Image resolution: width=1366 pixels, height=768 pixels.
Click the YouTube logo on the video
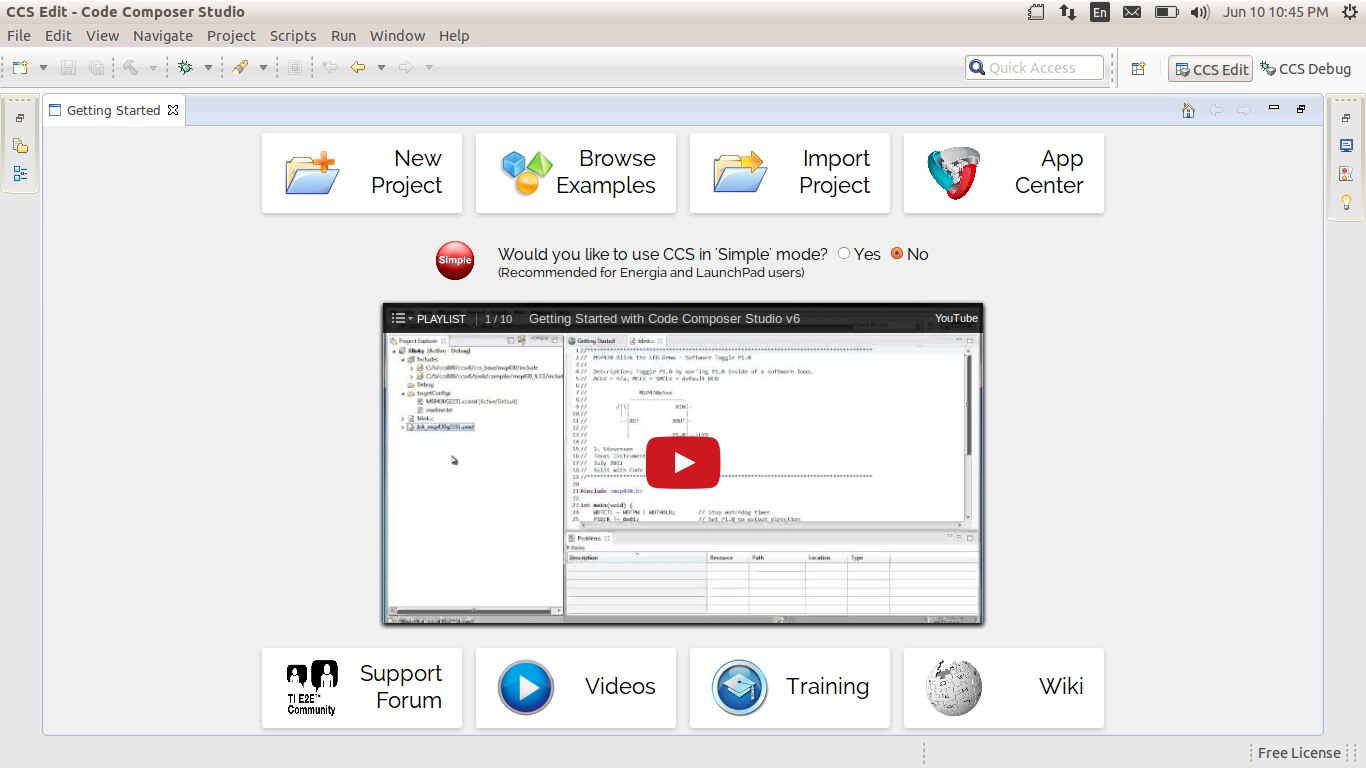[x=956, y=318]
